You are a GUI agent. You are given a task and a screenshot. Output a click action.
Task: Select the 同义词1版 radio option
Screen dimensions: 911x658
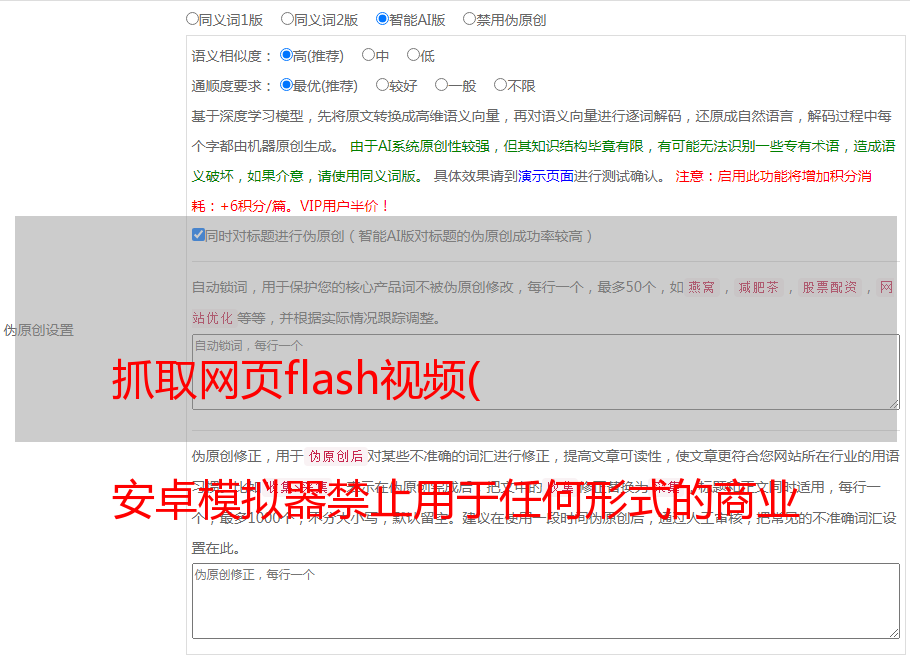(192, 19)
